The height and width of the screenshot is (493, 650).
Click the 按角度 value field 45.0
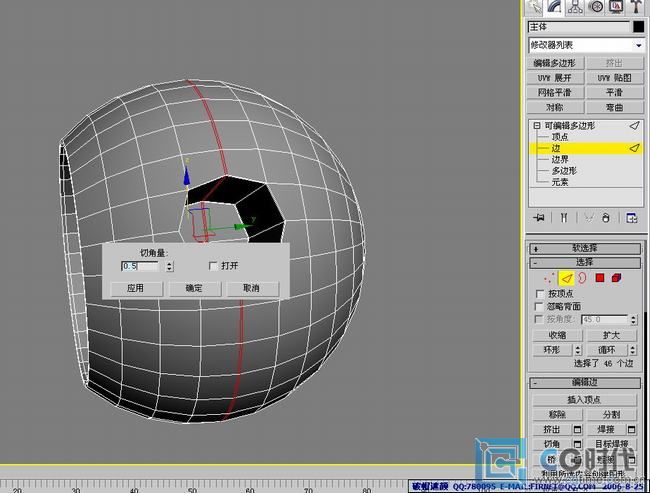pyautogui.click(x=605, y=319)
